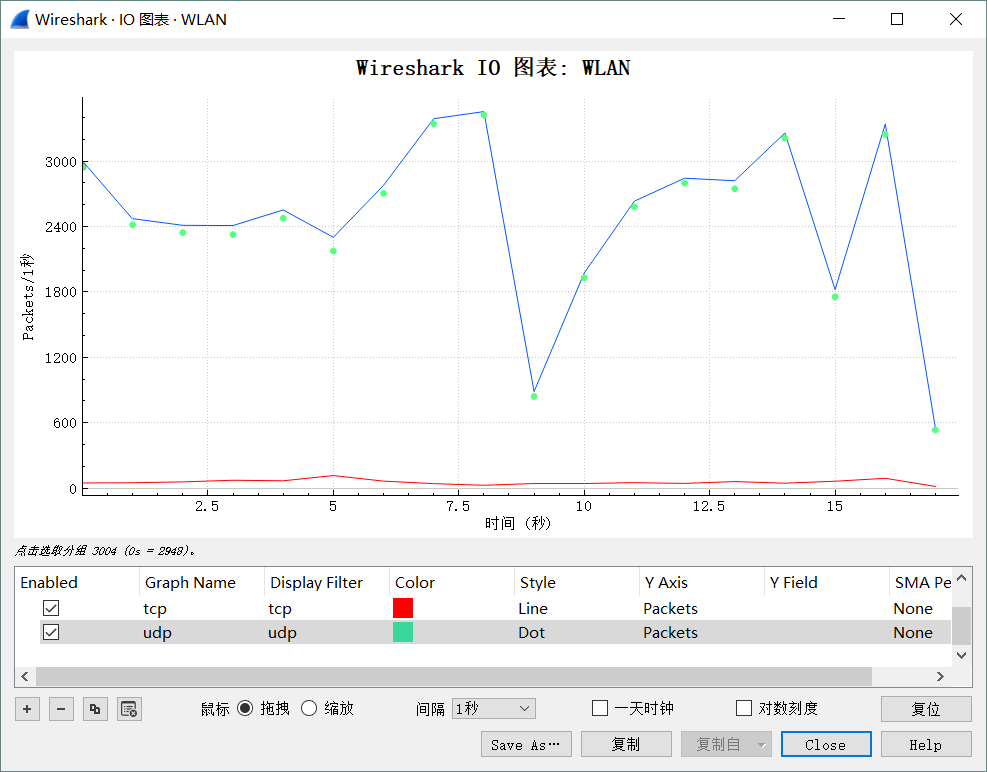Viewport: 987px width, 772px height.
Task: Select the 拖拽 mouse mode radio button
Action: click(245, 708)
